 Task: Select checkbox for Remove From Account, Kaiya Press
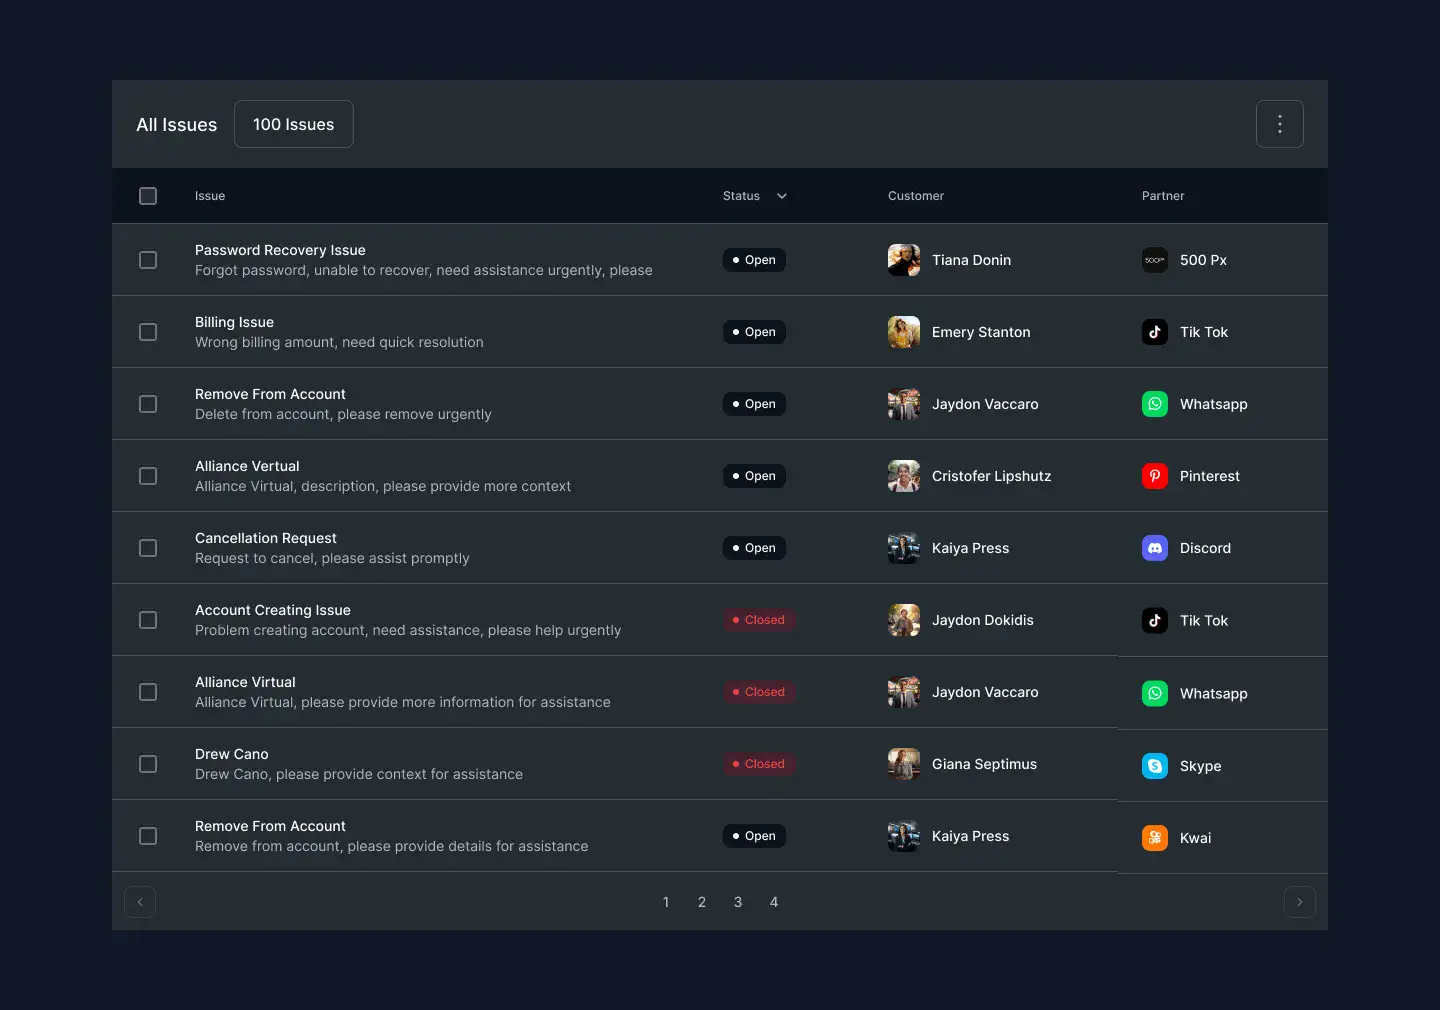[x=148, y=836]
